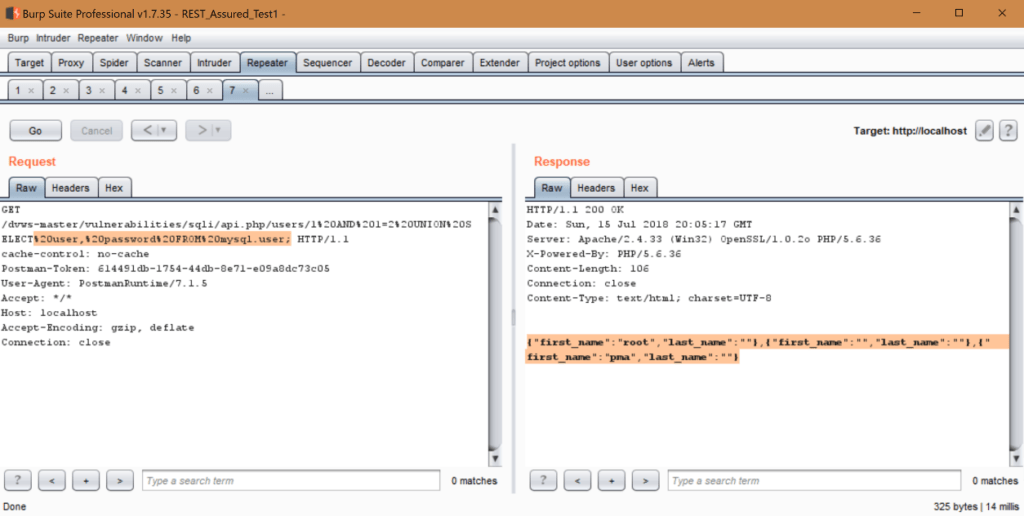Image resolution: width=1024 pixels, height=516 pixels.
Task: Select the Hex tab in Request panel
Action: 114,188
